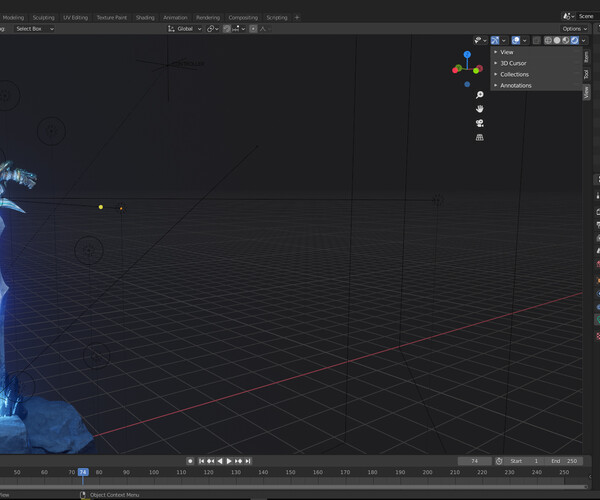
Task: Jump to timeline start frame
Action: coord(201,461)
